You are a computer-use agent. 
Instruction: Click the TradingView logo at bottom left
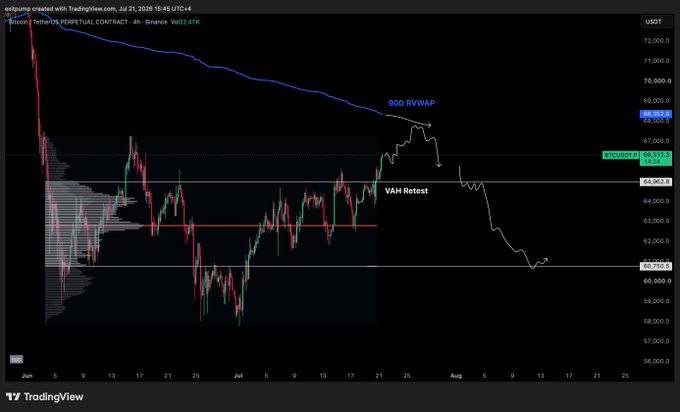[44, 396]
